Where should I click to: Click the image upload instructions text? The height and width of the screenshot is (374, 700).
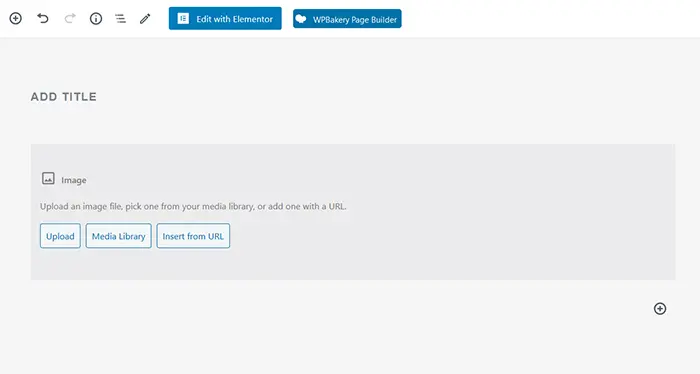193,206
